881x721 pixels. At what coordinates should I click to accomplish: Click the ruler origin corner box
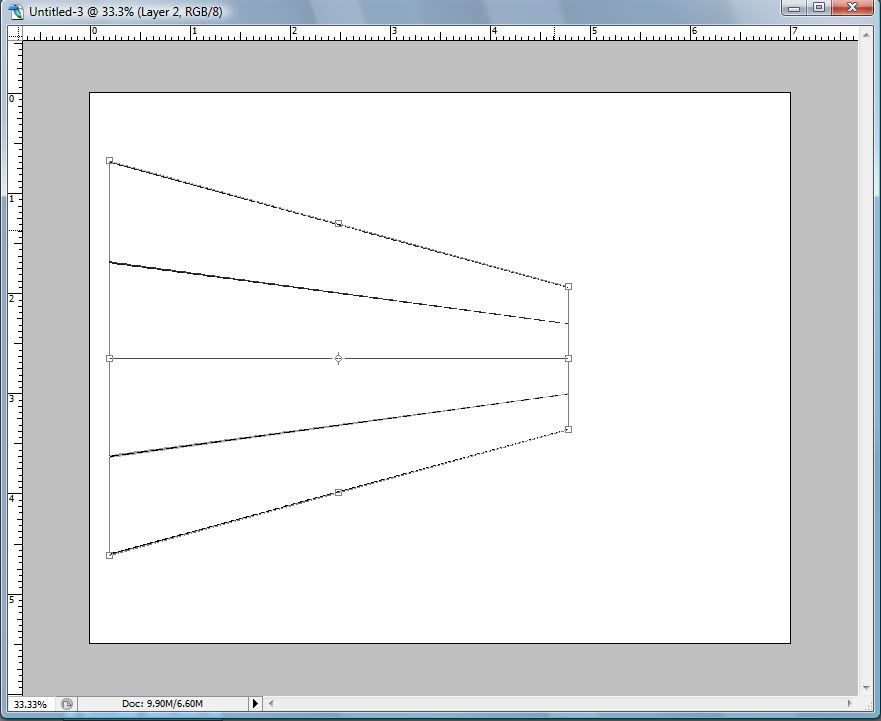15,33
